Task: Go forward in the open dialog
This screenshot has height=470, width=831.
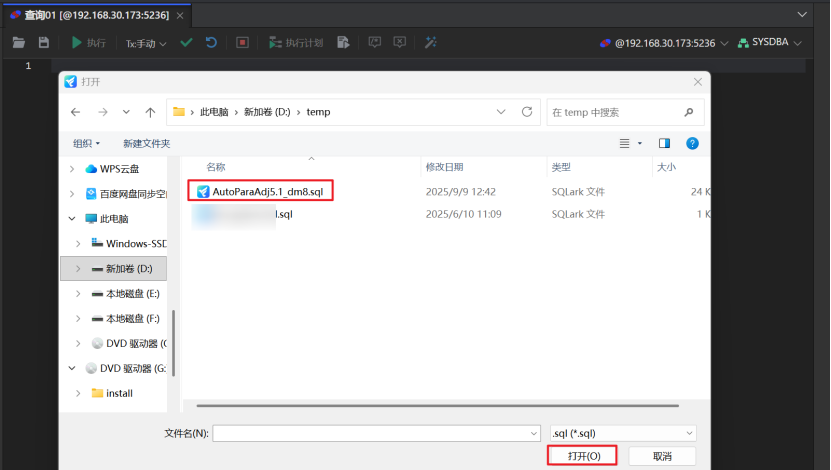Action: tap(102, 112)
